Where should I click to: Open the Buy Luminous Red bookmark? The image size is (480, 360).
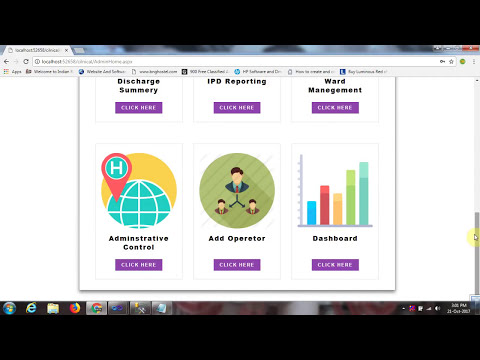(363, 72)
